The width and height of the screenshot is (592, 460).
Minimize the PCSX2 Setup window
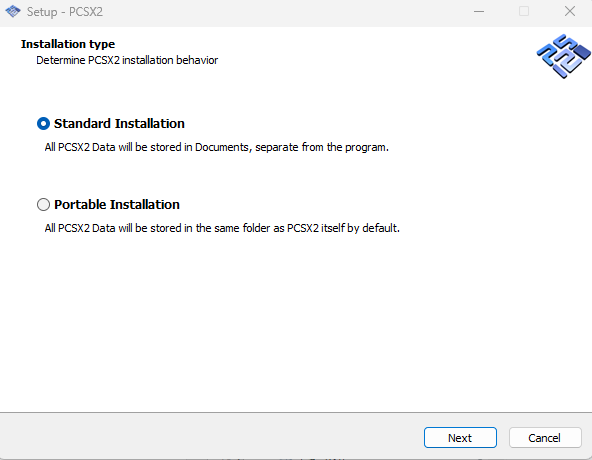[x=479, y=12]
